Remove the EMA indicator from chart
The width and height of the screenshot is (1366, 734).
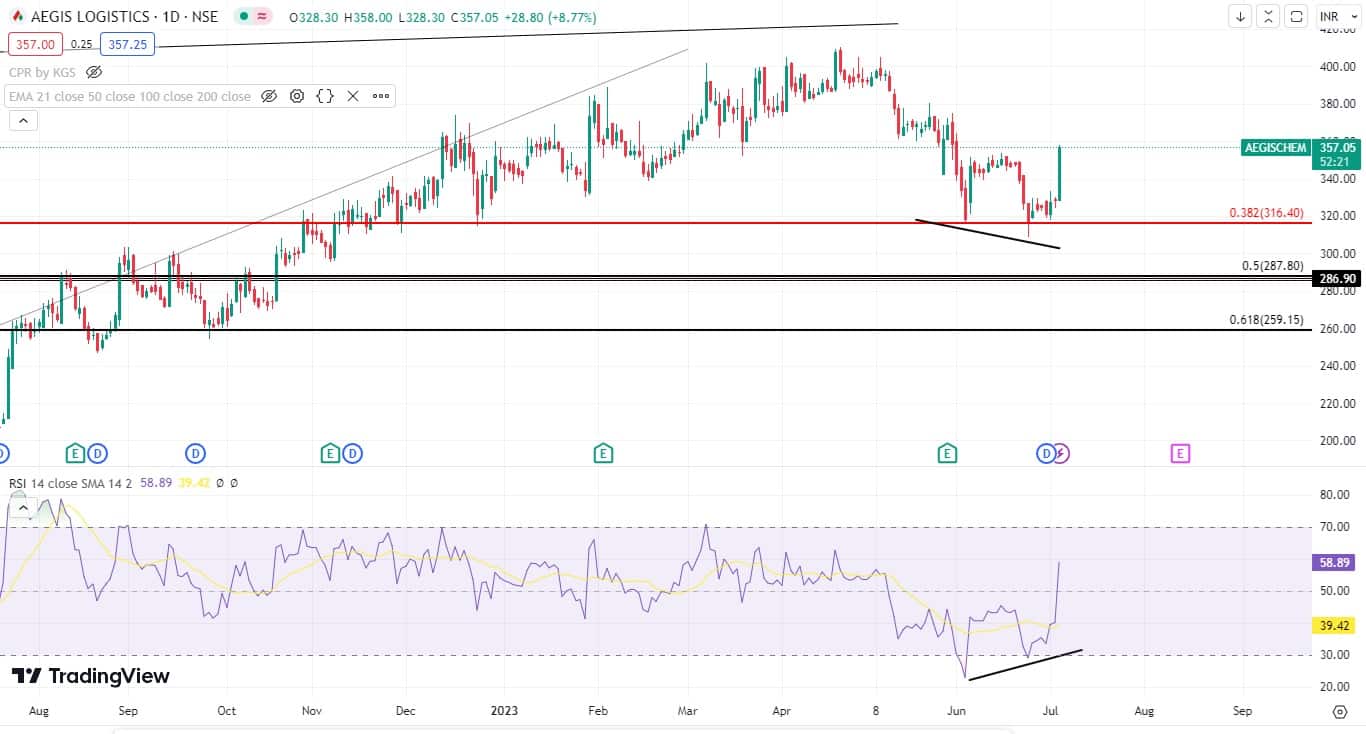(x=353, y=96)
